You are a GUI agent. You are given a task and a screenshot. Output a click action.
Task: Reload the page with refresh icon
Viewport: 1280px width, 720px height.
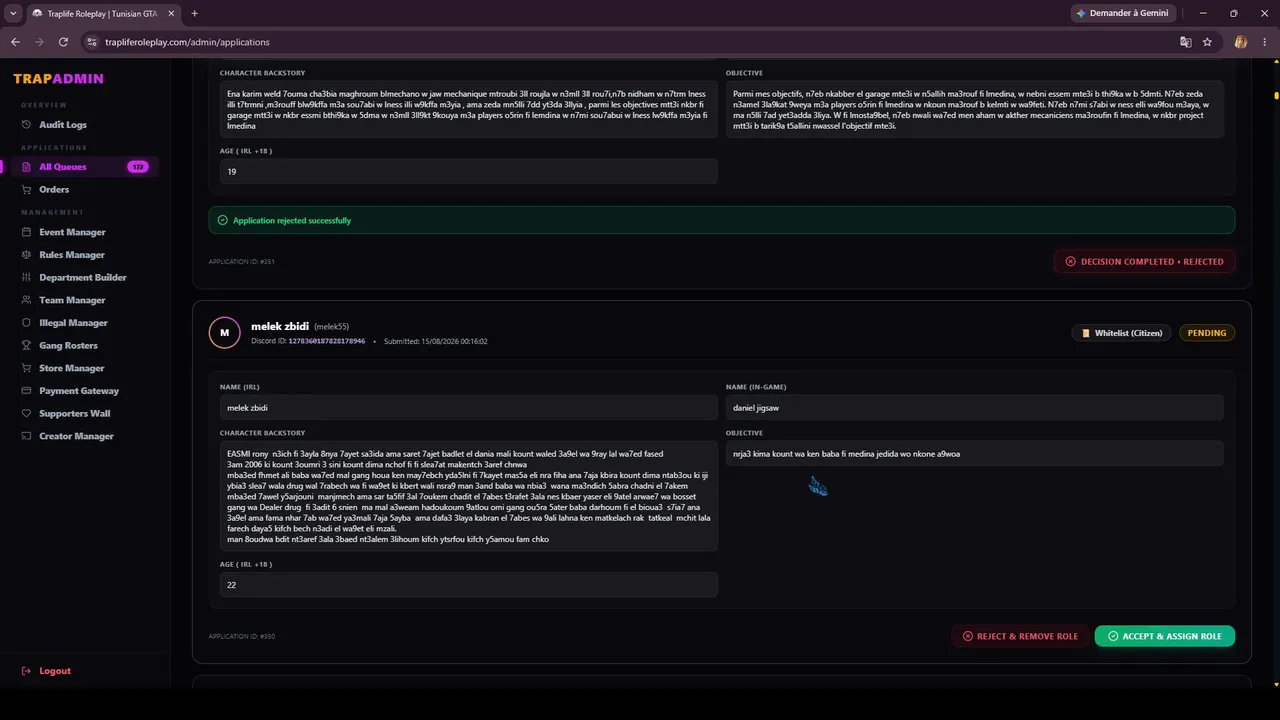coord(63,42)
